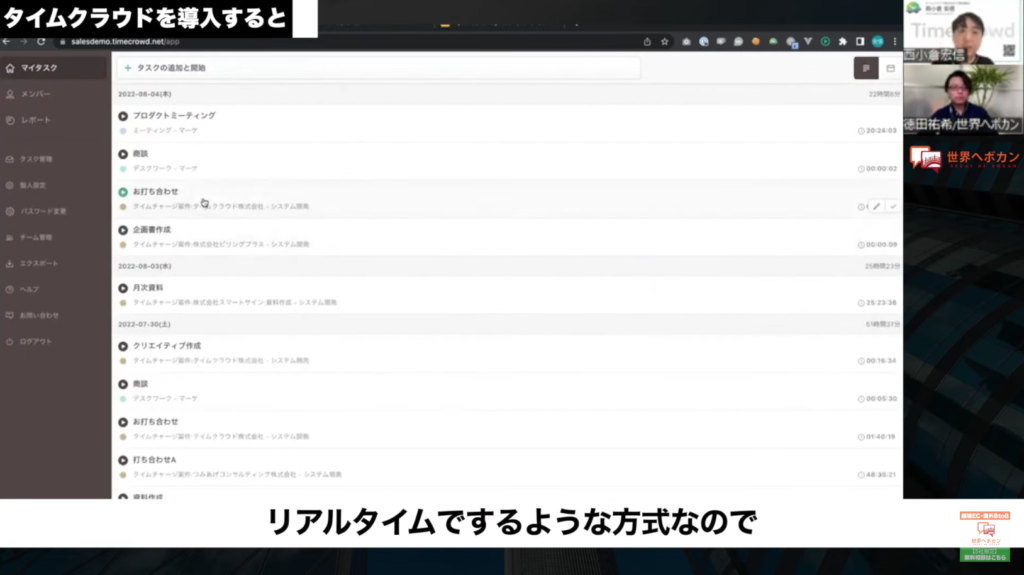This screenshot has width=1024, height=575.
Task: Open the orange circle extension icon
Action: (x=756, y=41)
